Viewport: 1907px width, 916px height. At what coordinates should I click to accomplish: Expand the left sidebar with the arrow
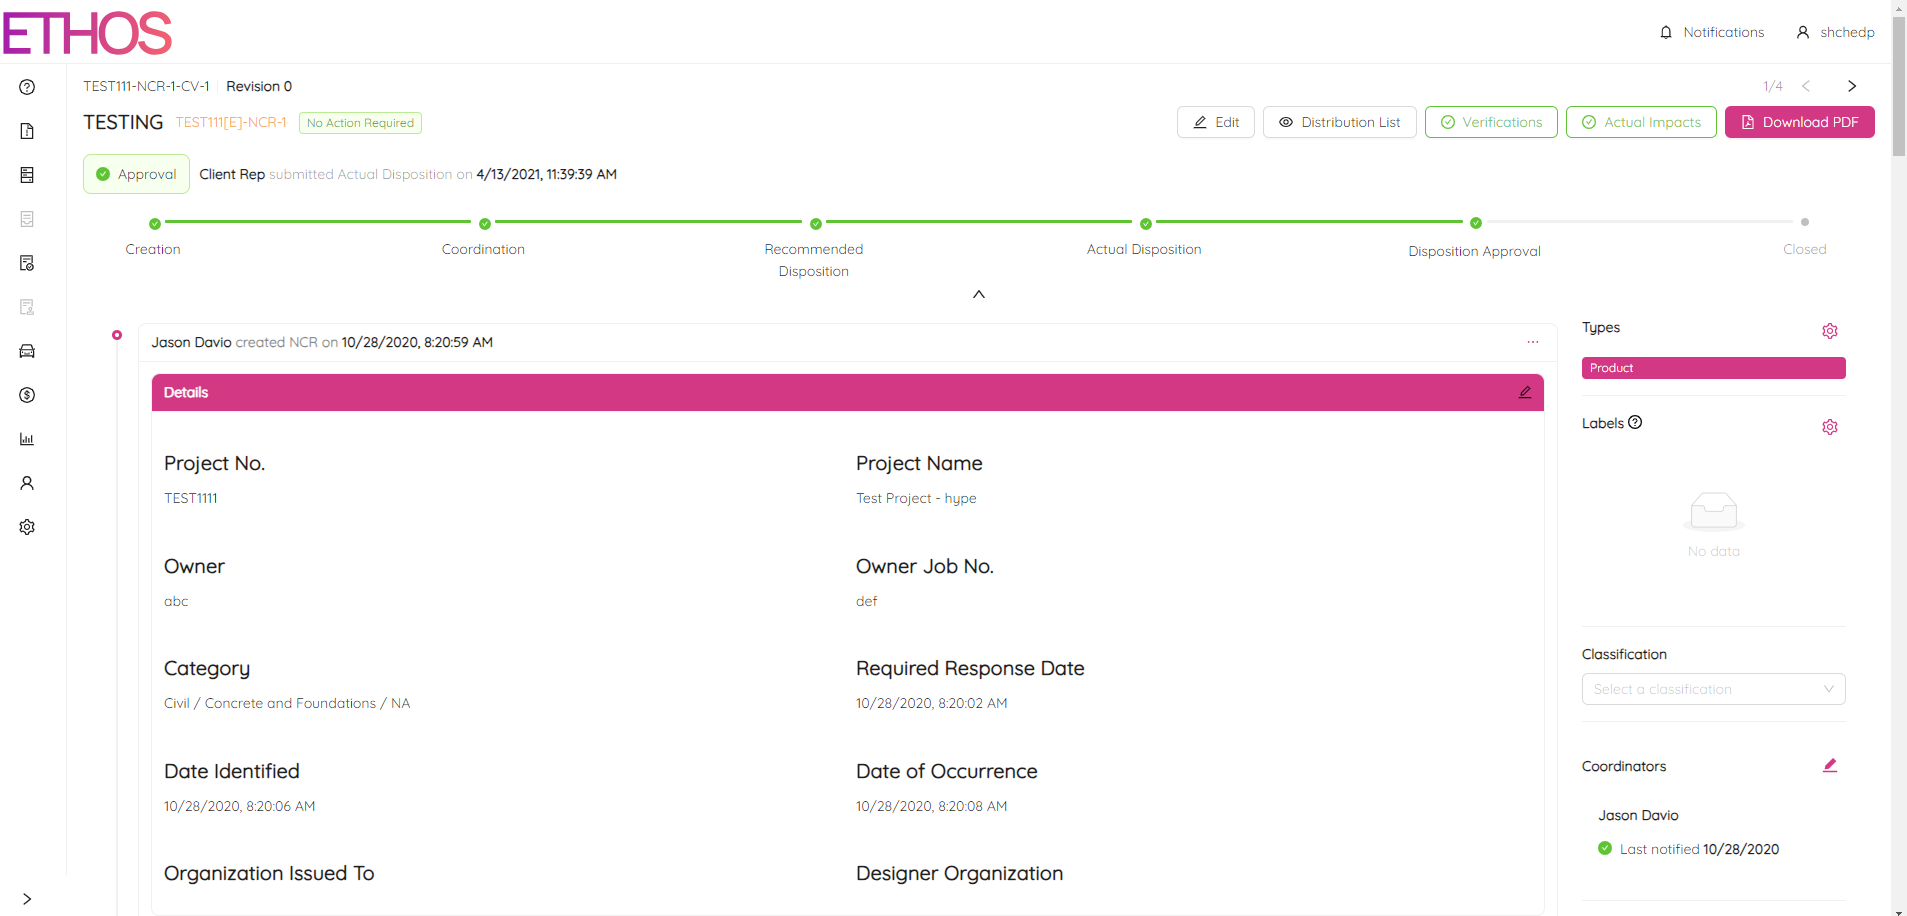click(27, 899)
